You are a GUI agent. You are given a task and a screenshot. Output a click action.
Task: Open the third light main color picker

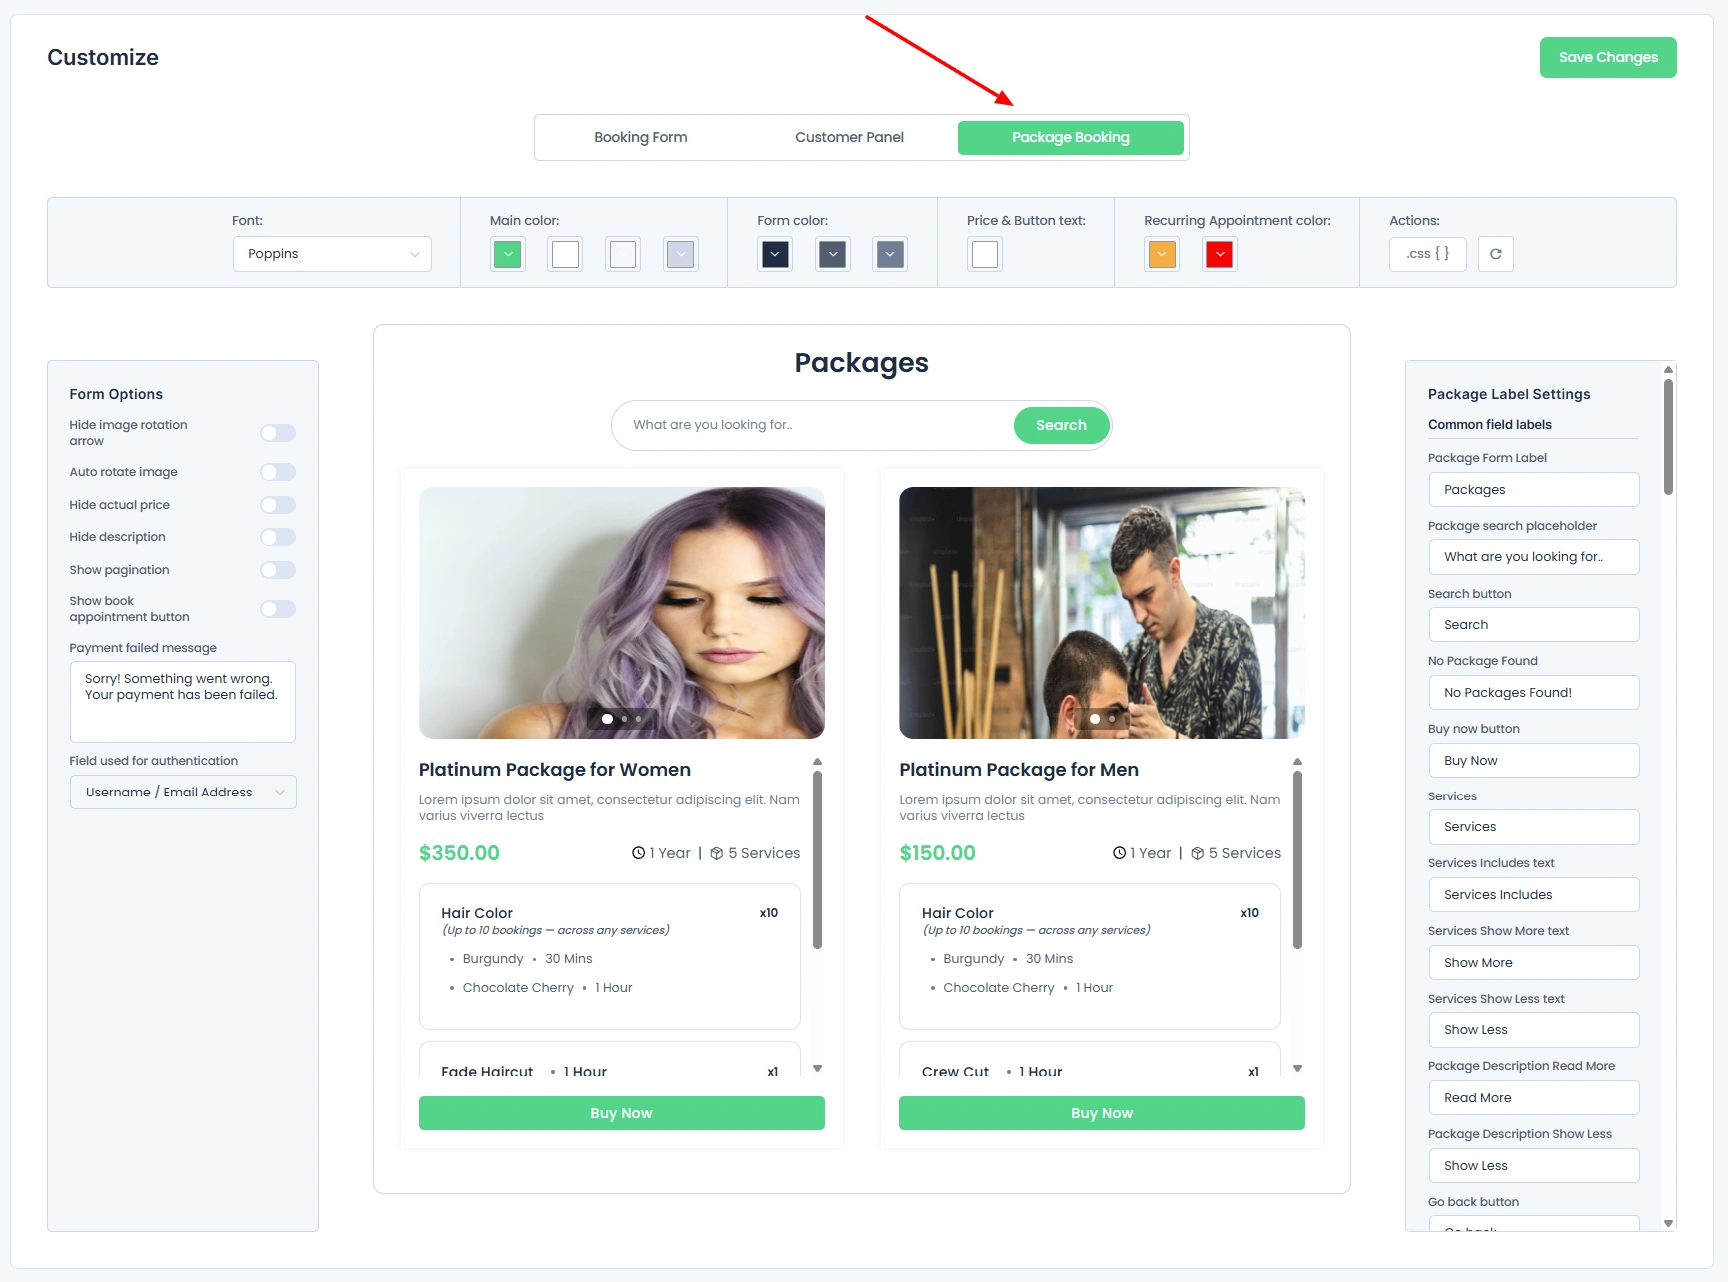pyautogui.click(x=623, y=254)
